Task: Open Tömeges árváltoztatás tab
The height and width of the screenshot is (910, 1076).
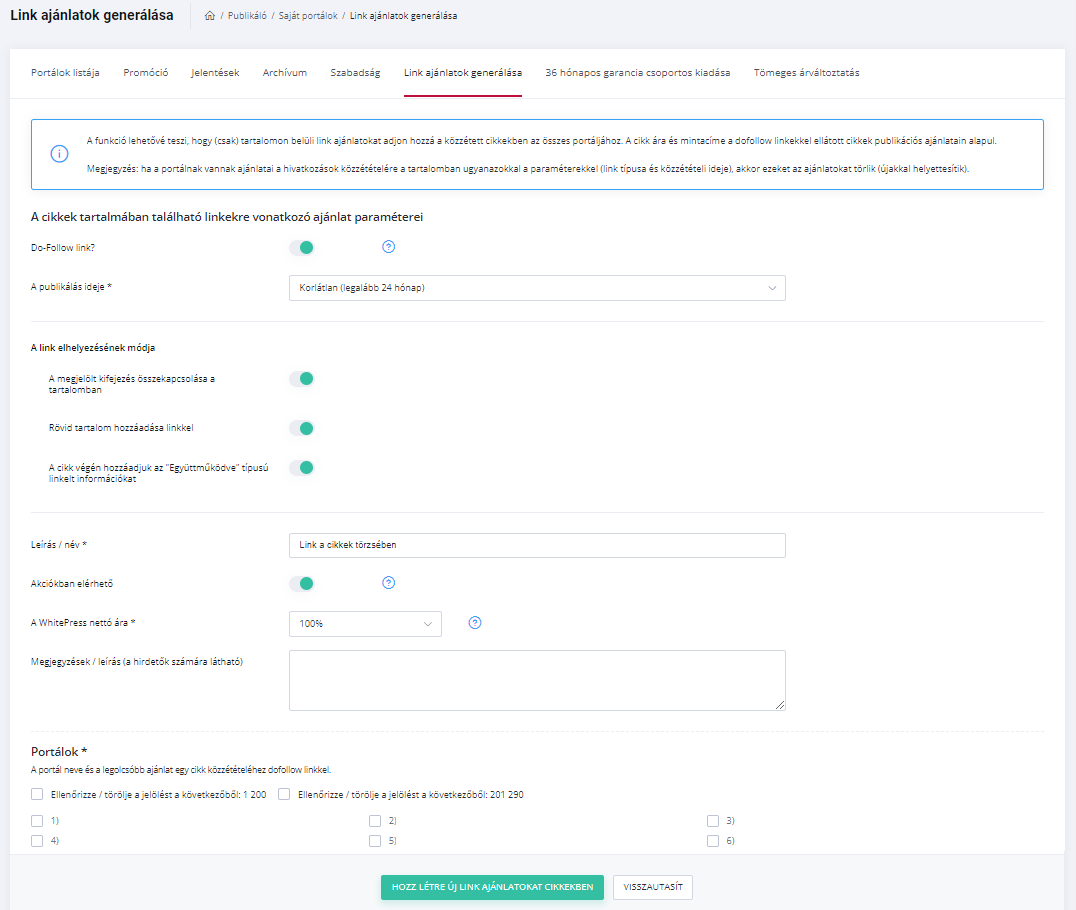Action: (x=806, y=73)
